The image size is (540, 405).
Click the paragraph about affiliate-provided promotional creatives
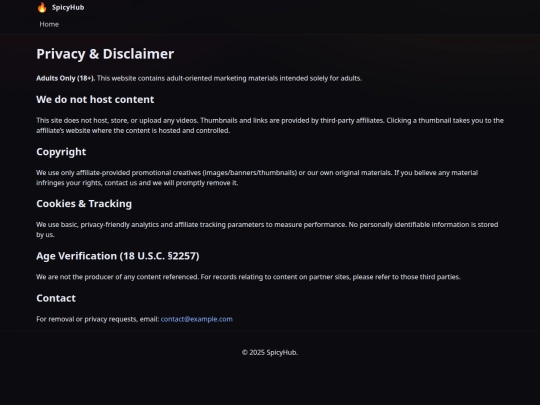[257, 178]
